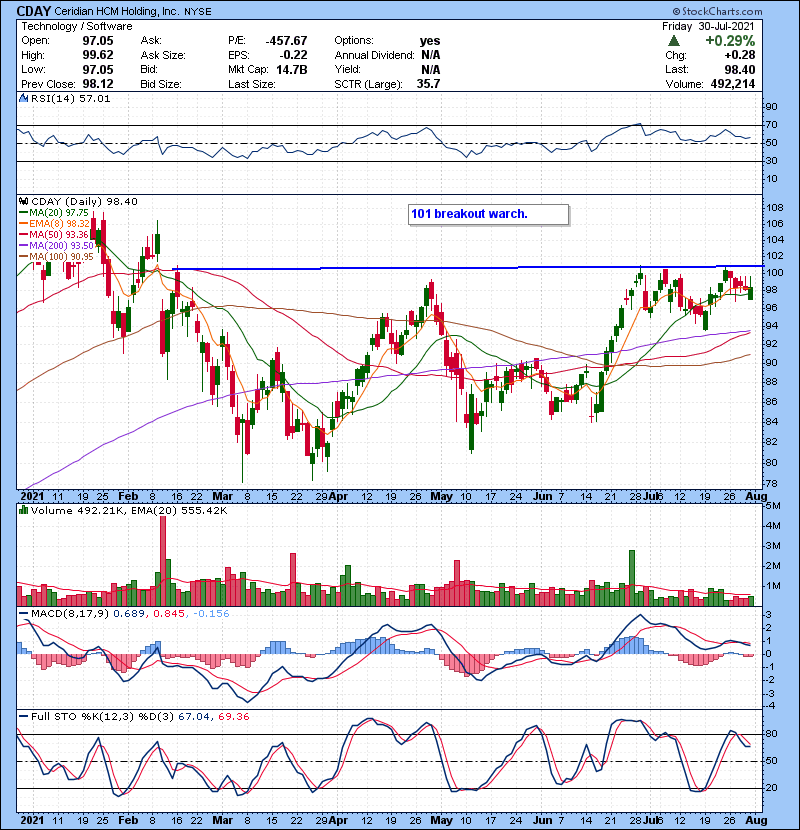Click the Options value 'yes'
The width and height of the screenshot is (800, 830).
pyautogui.click(x=430, y=41)
